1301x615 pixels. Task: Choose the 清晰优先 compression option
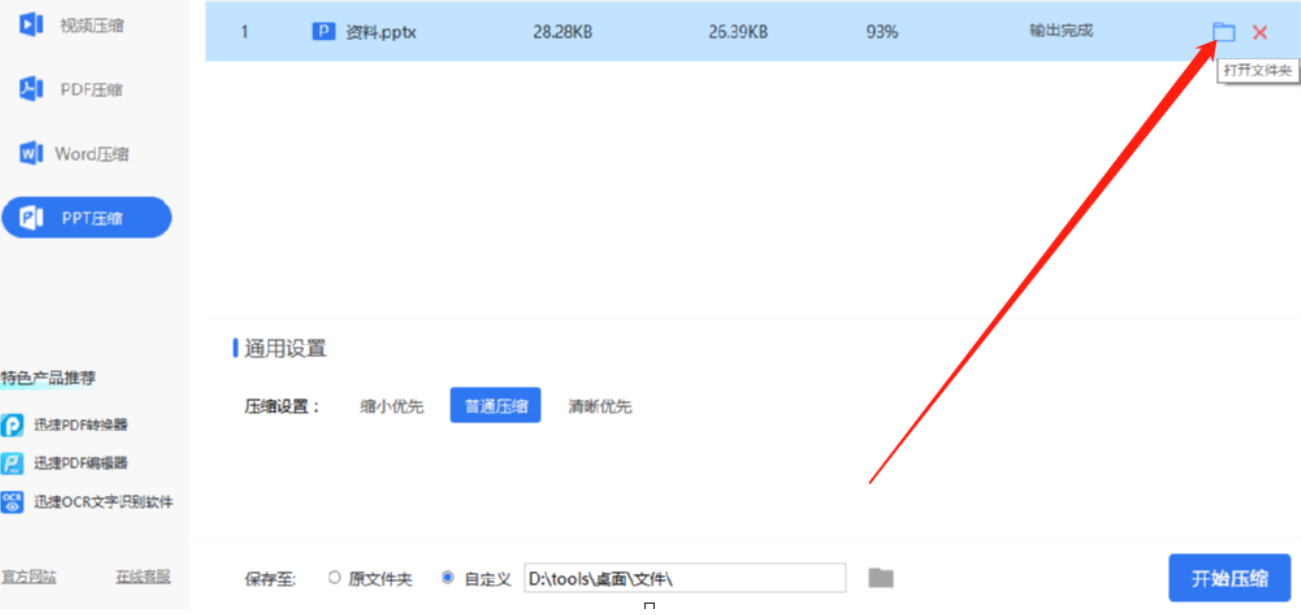coord(600,406)
